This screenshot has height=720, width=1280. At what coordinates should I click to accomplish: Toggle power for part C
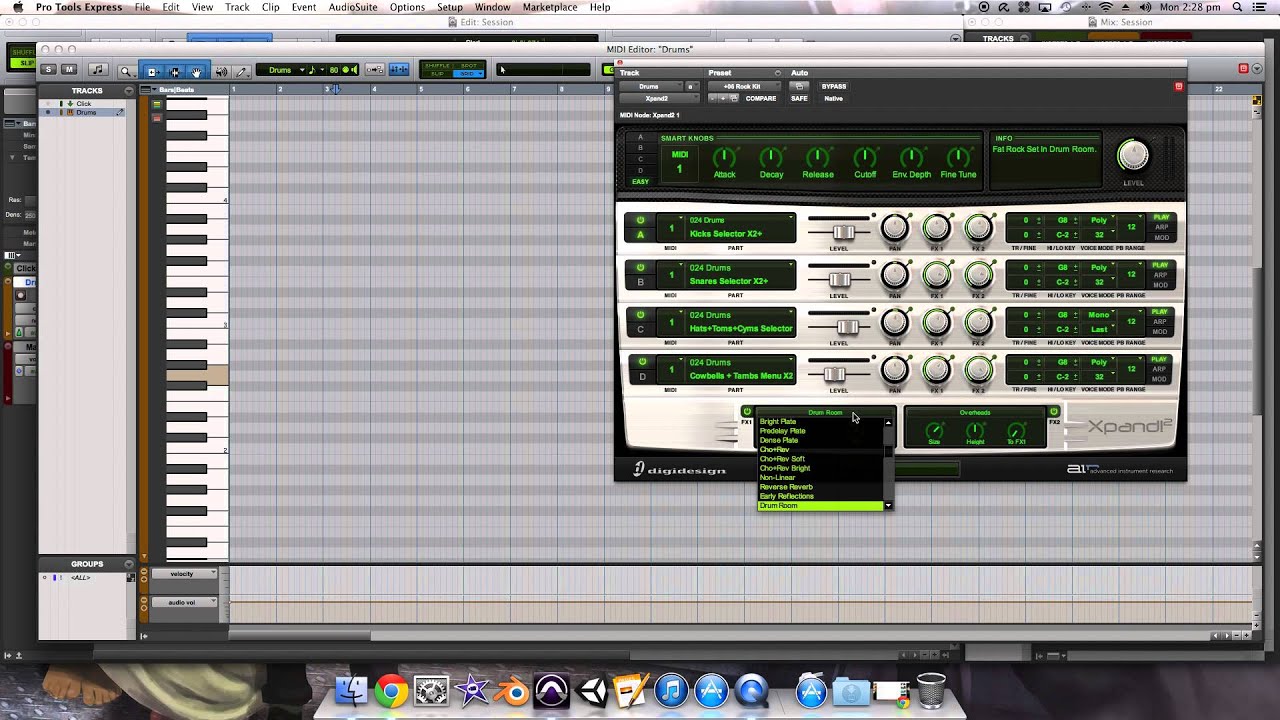[641, 314]
